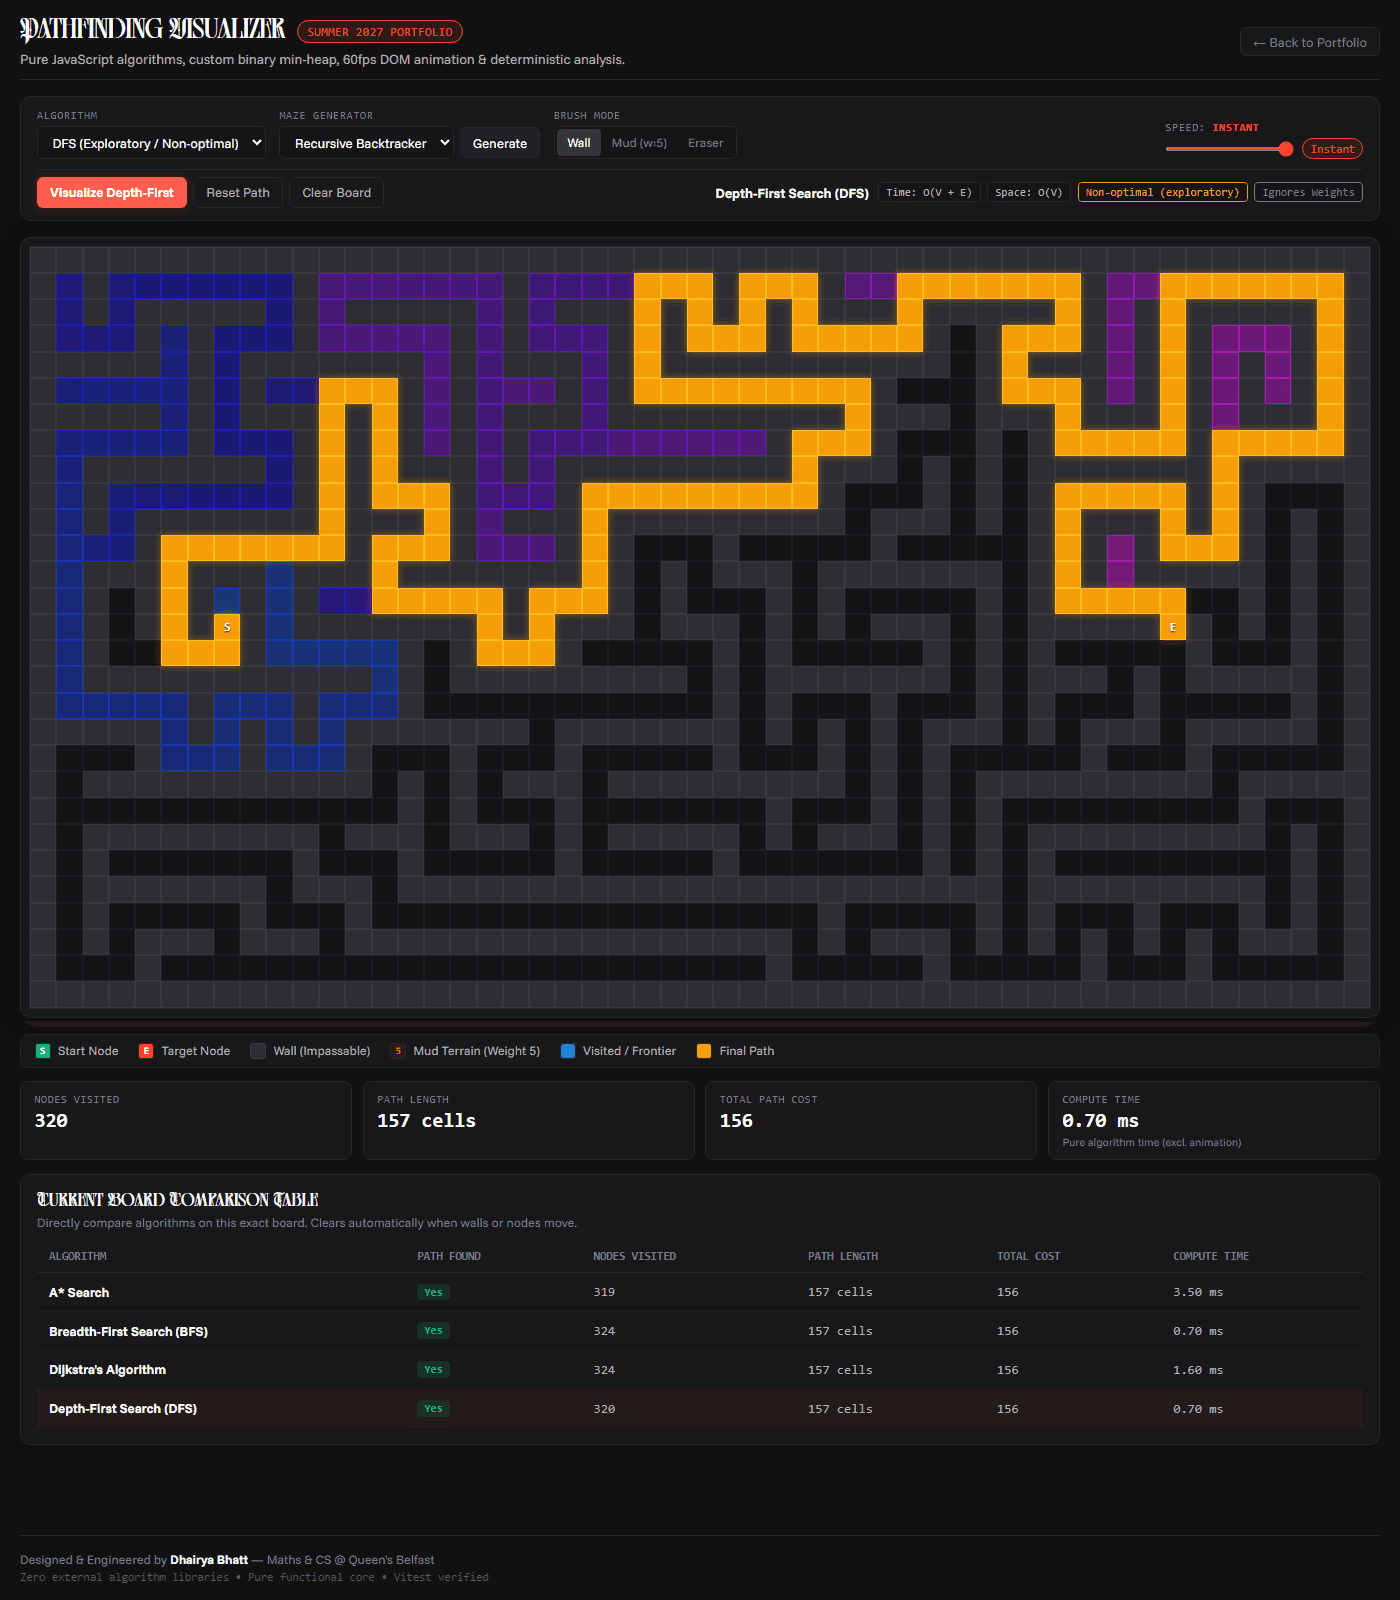Click the Pathfinding Visualizer title
The height and width of the screenshot is (1600, 1400).
click(153, 30)
